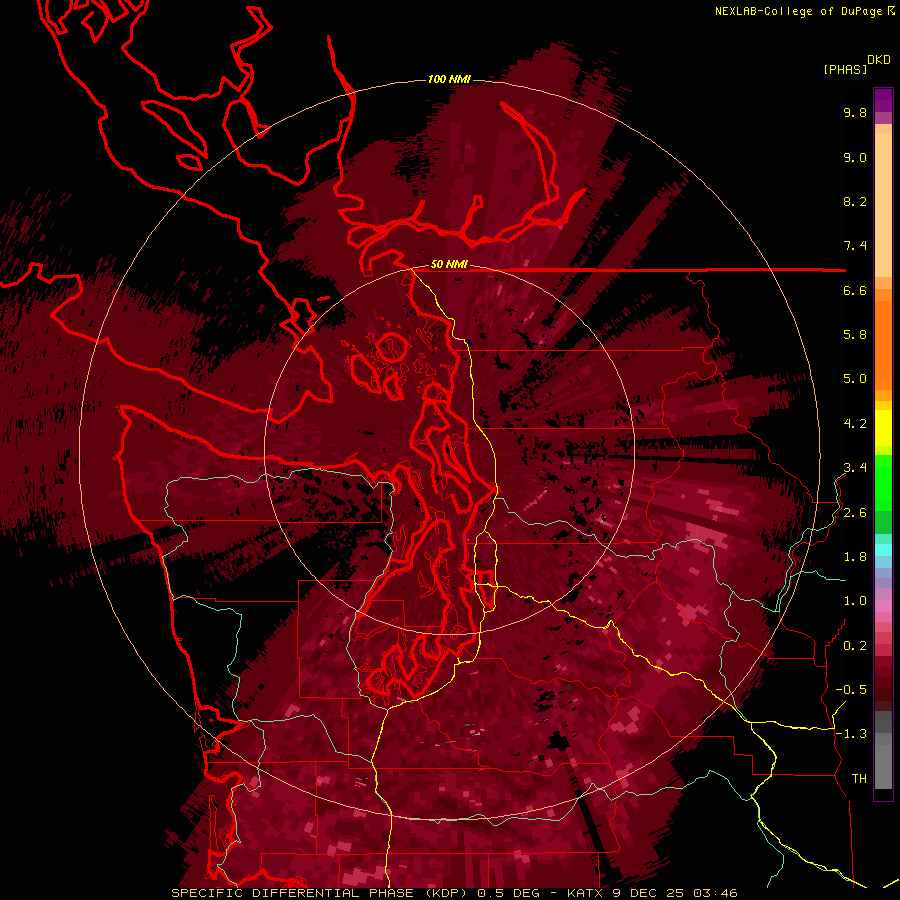The image size is (900, 900).
Task: Click the 50 NMI range ring label
Action: tap(449, 265)
